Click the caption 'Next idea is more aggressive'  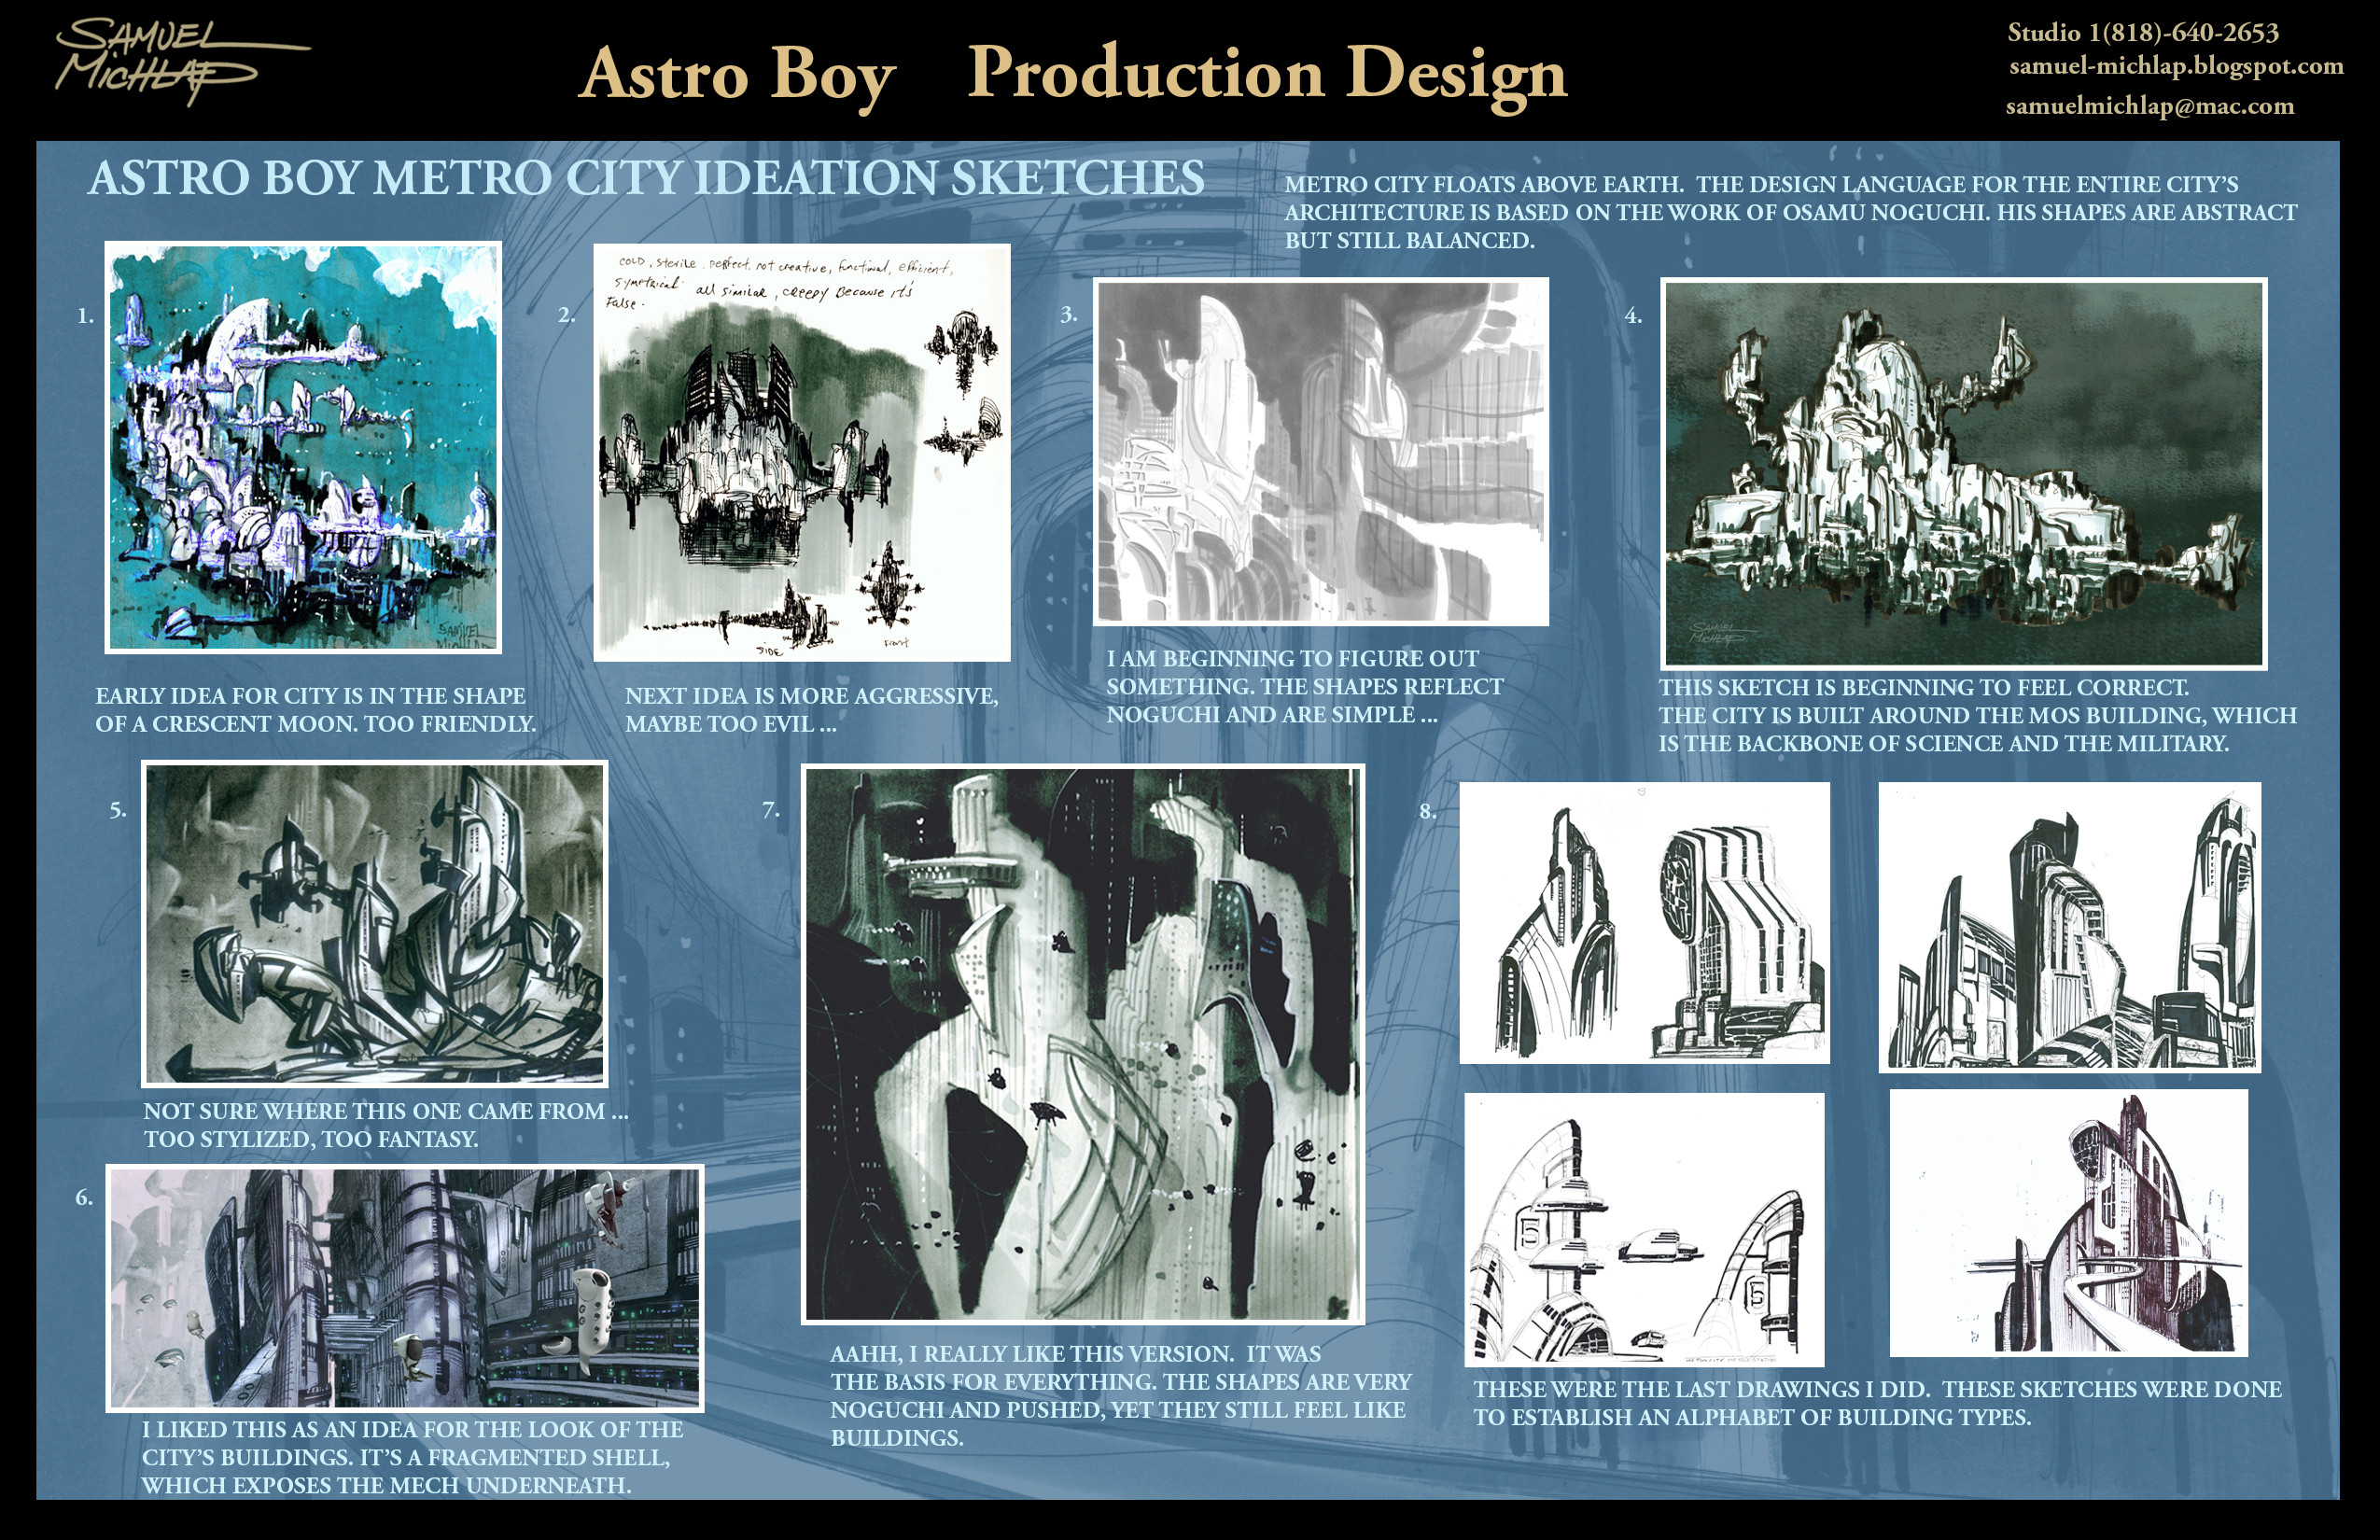pyautogui.click(x=812, y=710)
